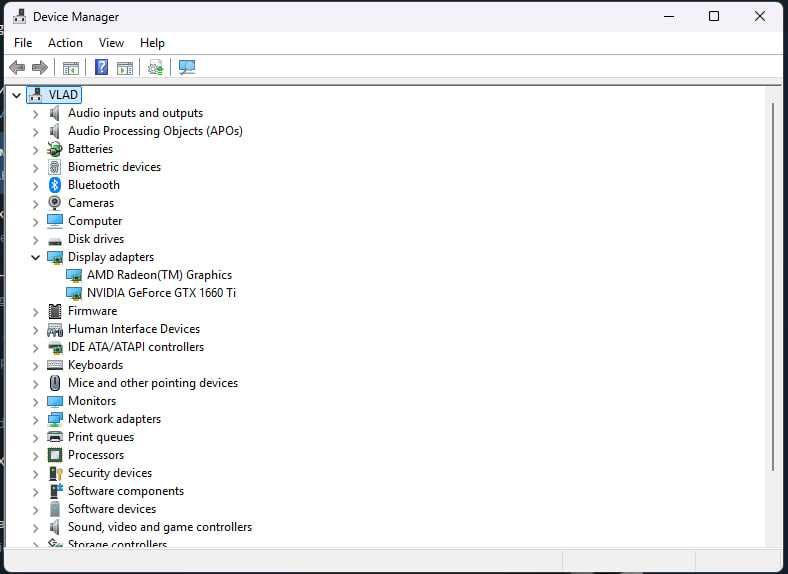The image size is (788, 574).
Task: Click the Bluetooth category icon
Action: click(x=55, y=185)
